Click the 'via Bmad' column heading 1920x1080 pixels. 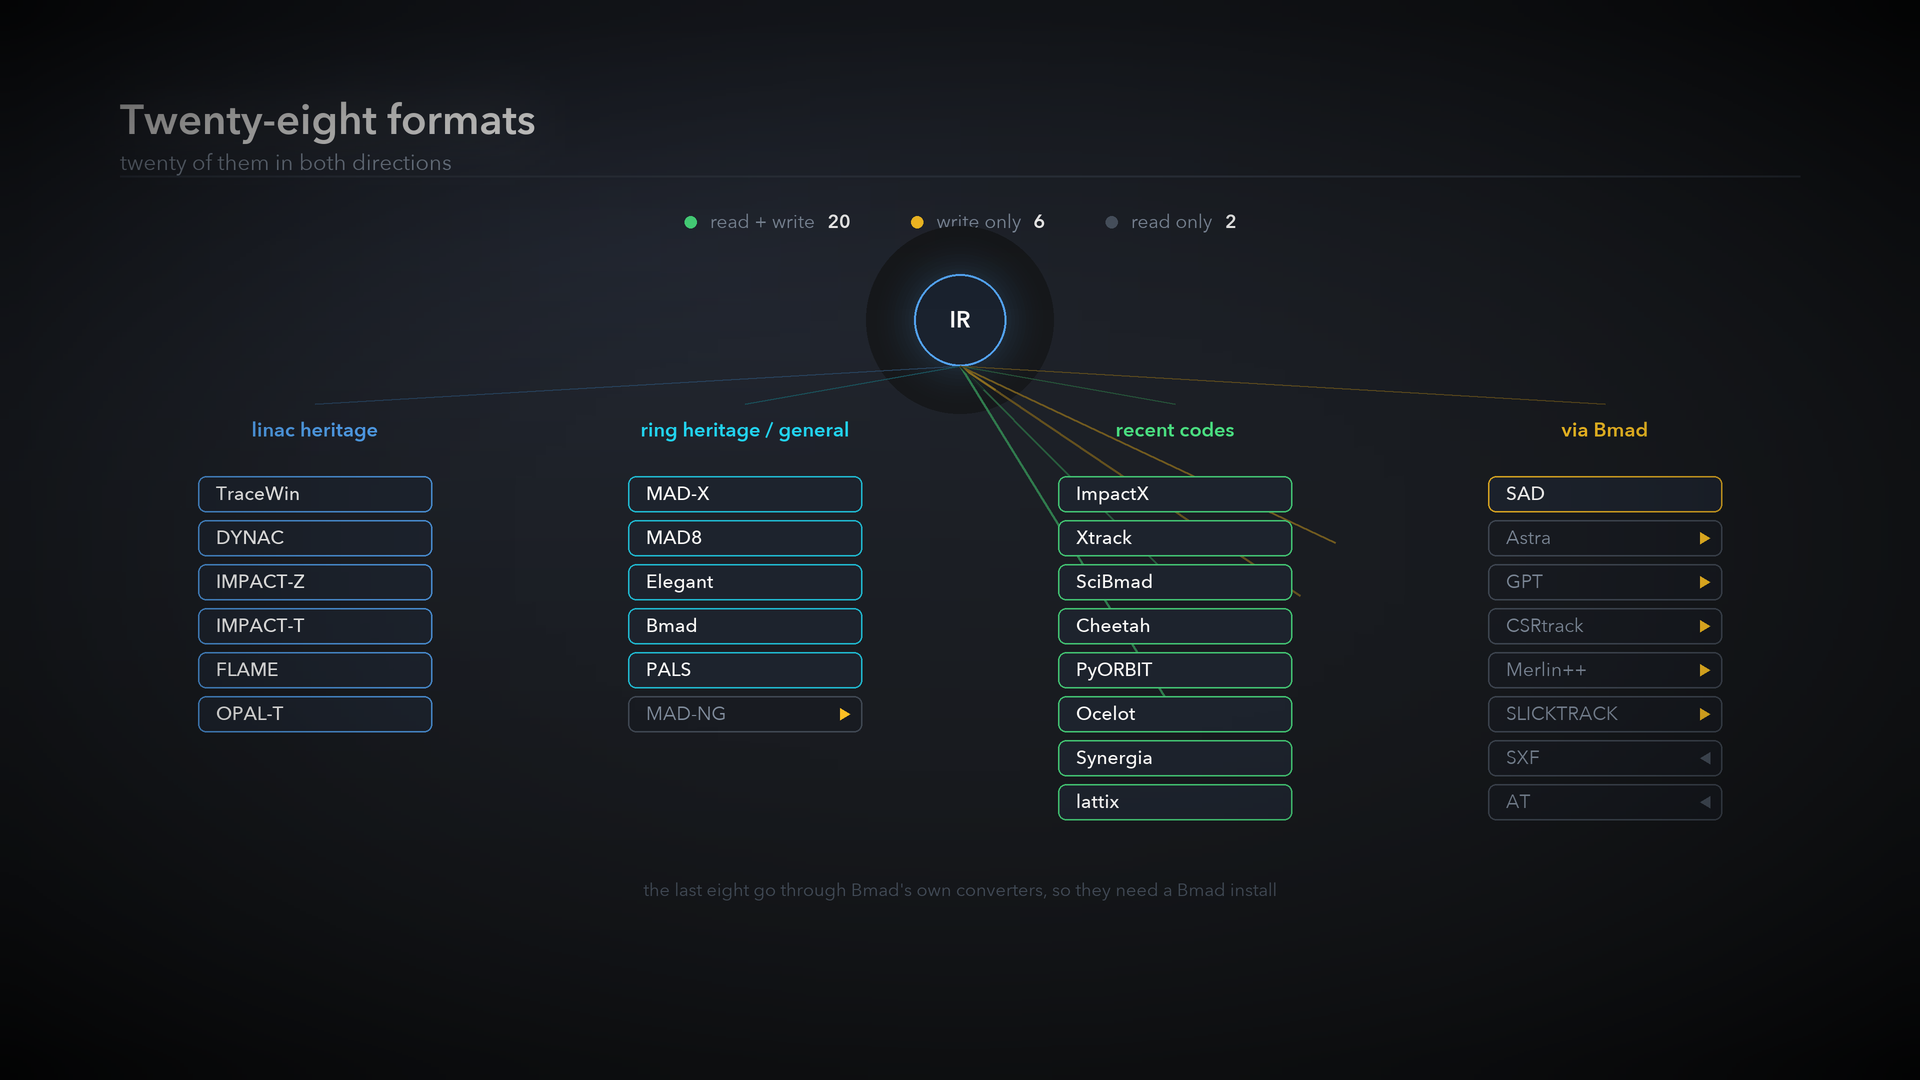(x=1605, y=430)
